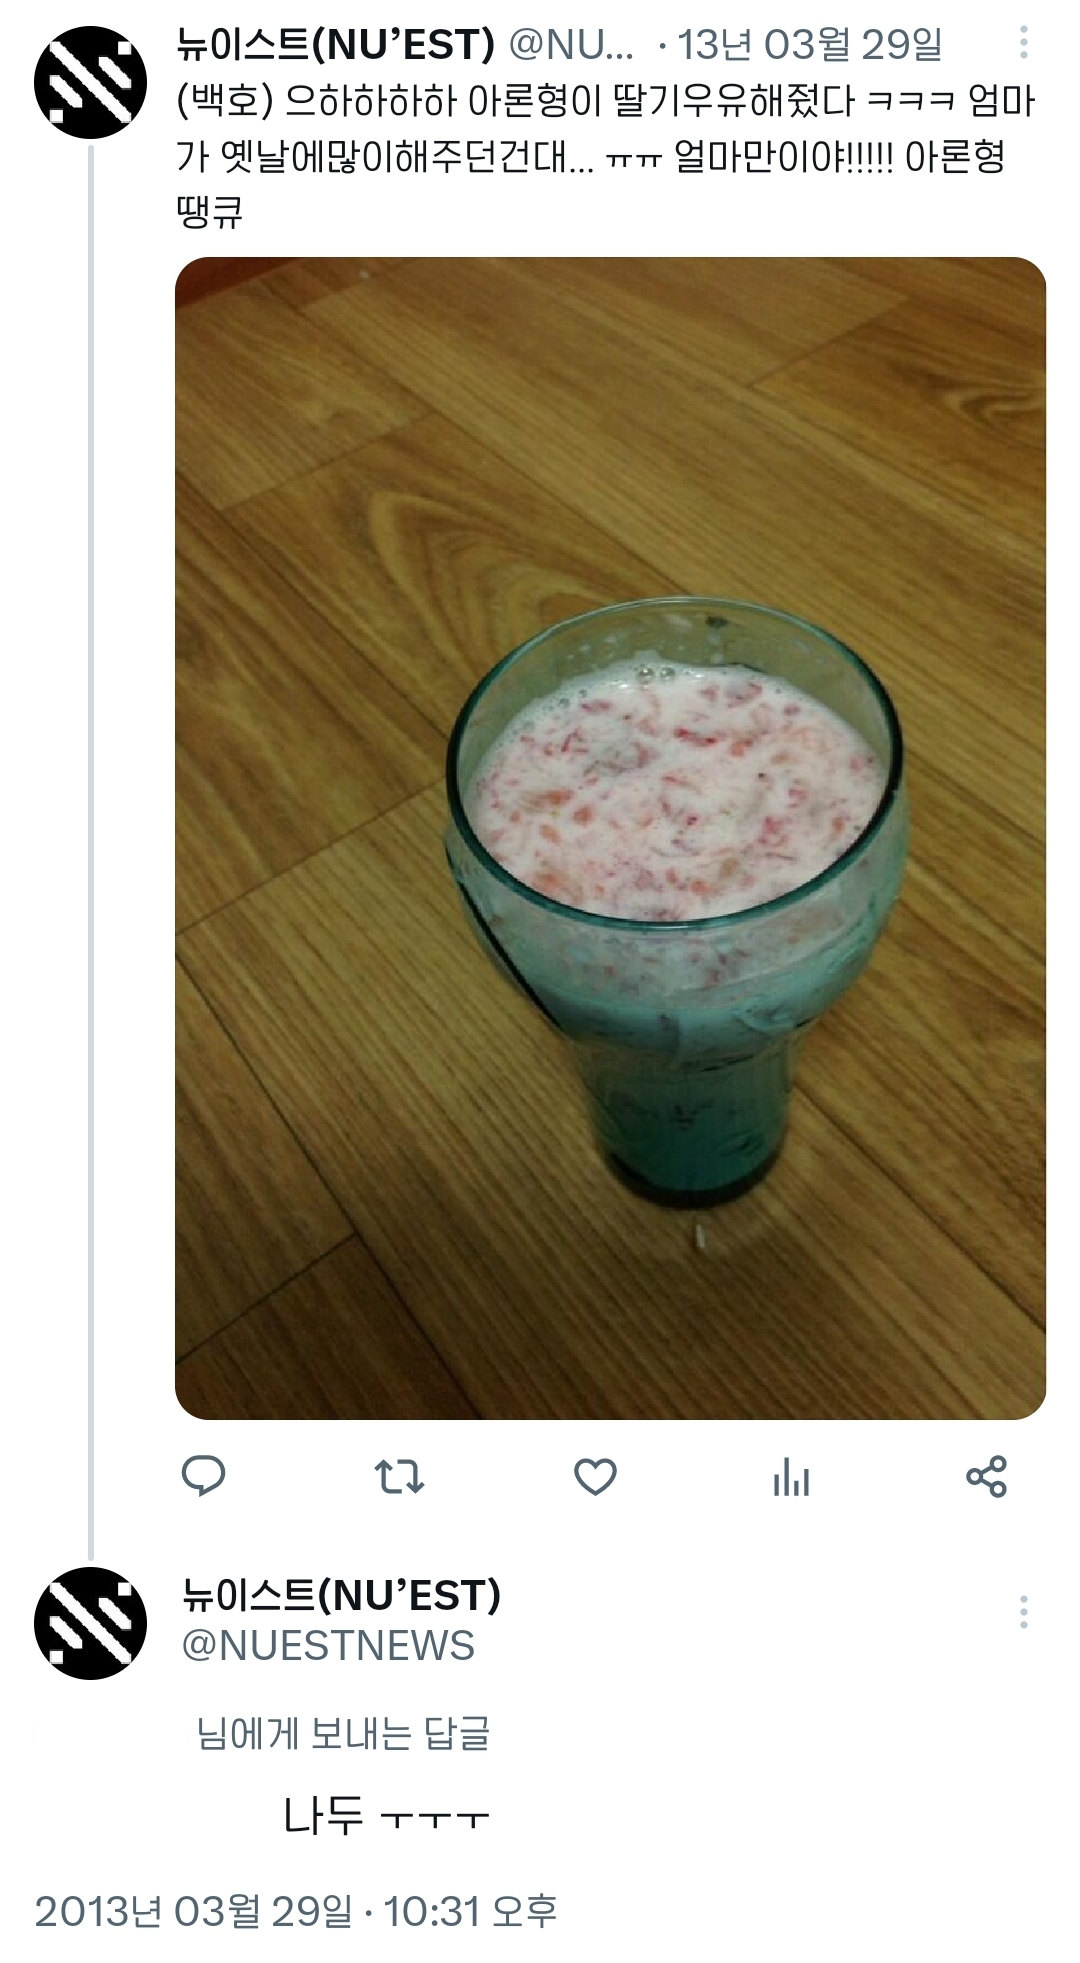Open NU'EST avatar on the top tweet
1080x1963 pixels.
91,82
